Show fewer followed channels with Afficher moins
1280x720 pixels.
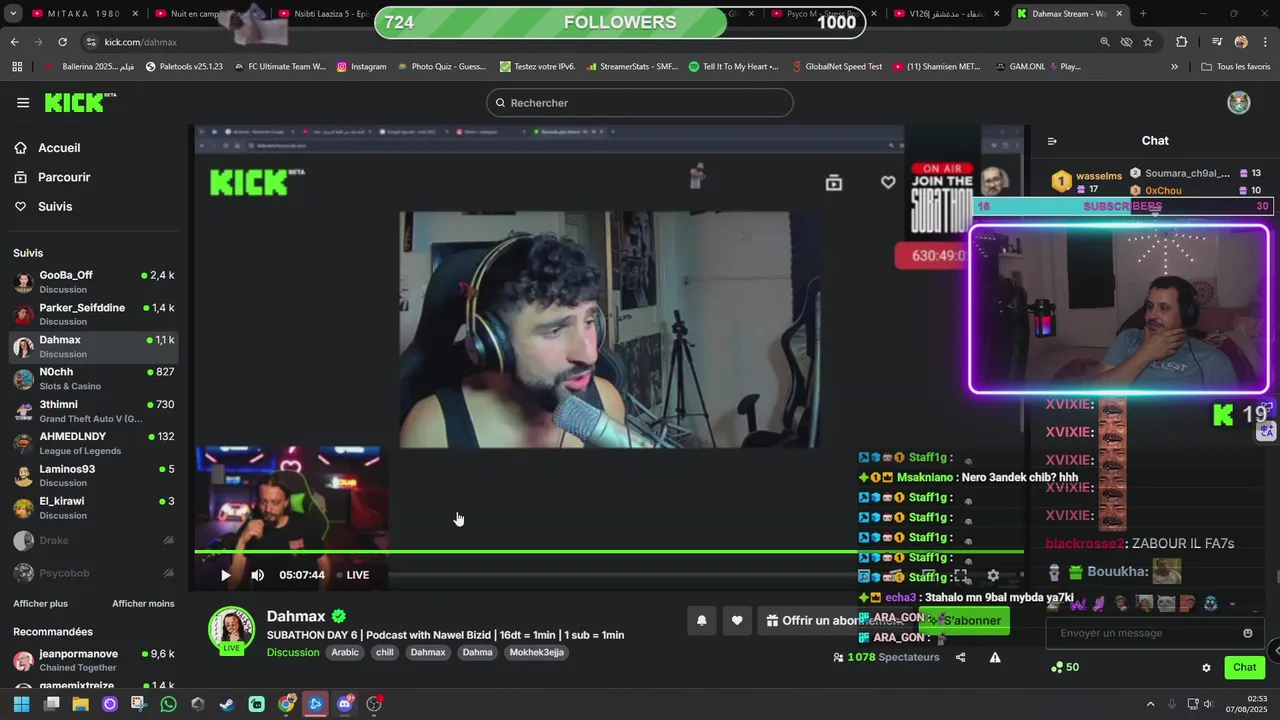click(143, 604)
